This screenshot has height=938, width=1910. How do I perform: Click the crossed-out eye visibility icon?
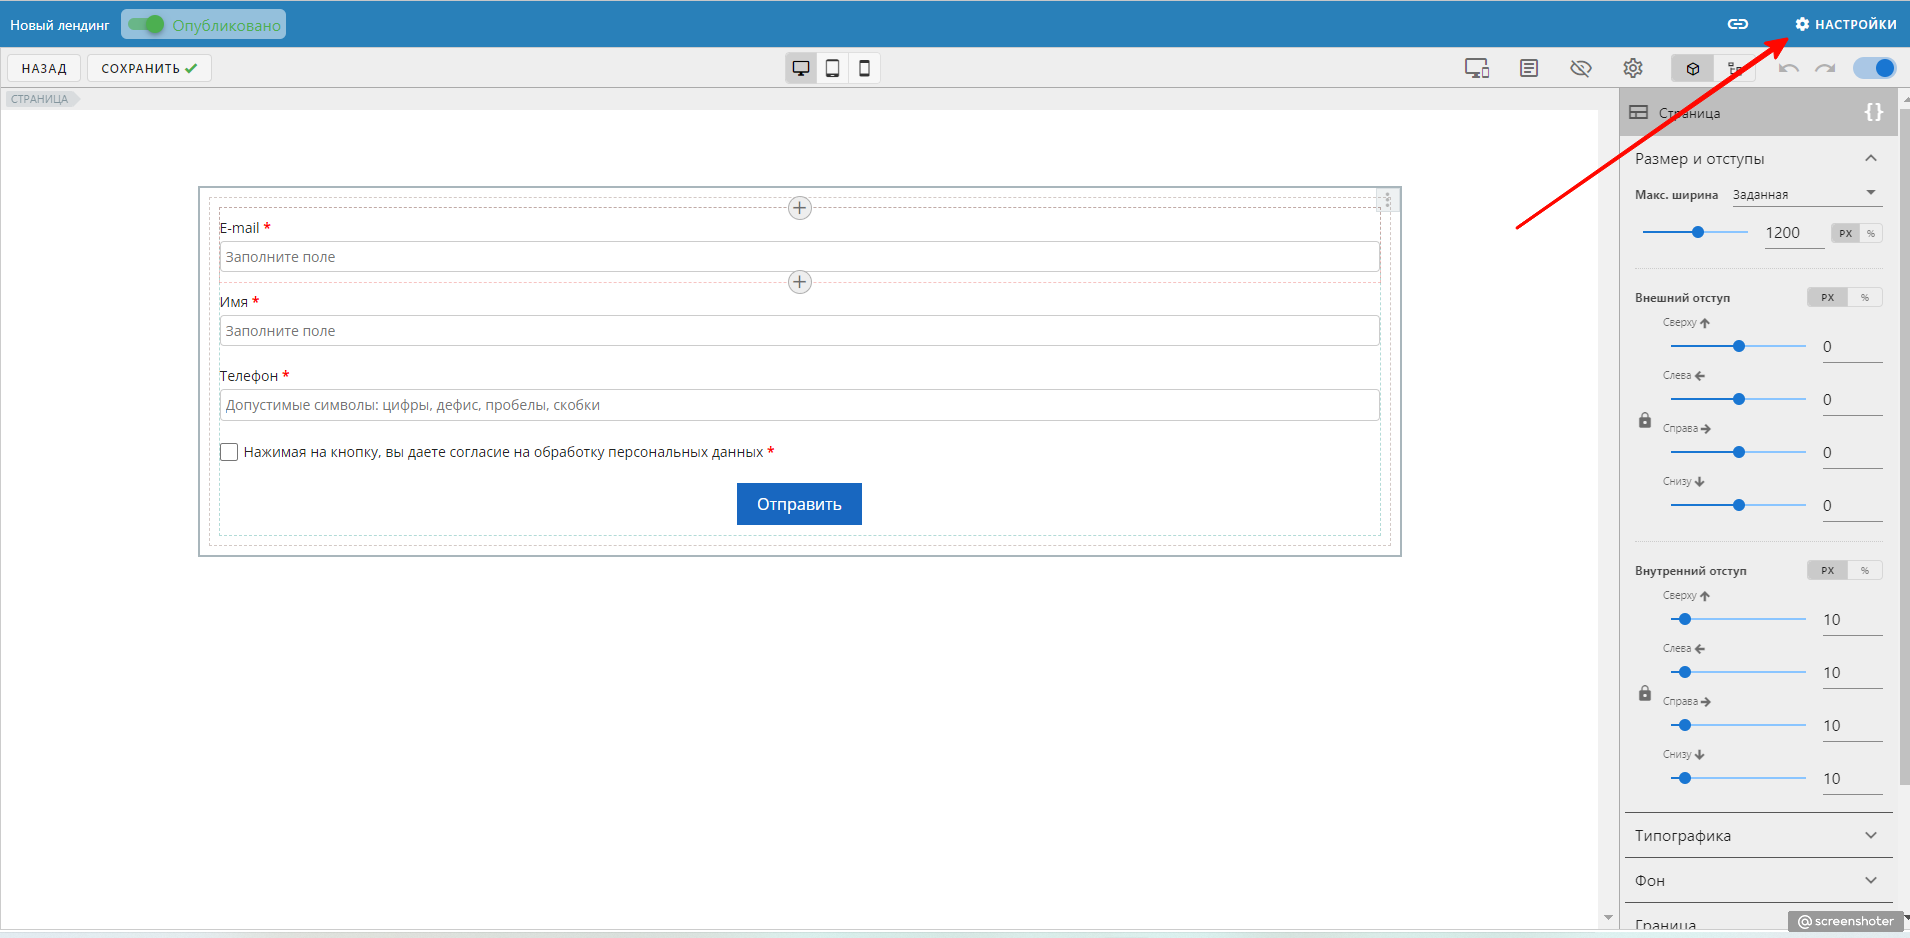[x=1581, y=68]
